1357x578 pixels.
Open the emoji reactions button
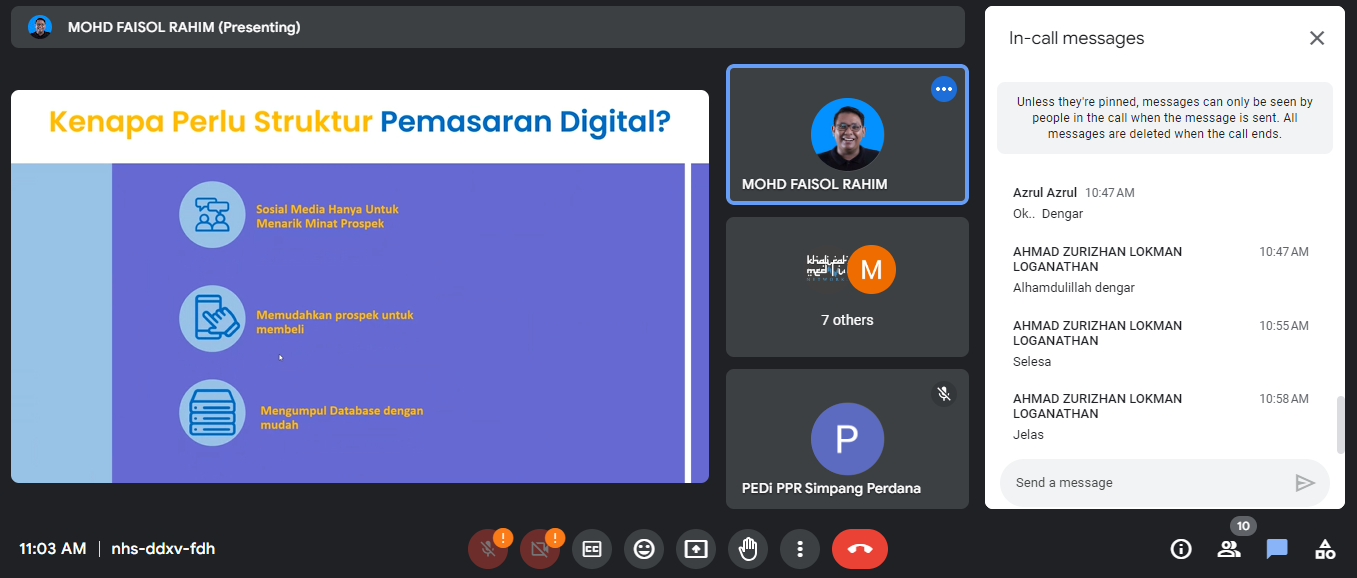pyautogui.click(x=644, y=549)
